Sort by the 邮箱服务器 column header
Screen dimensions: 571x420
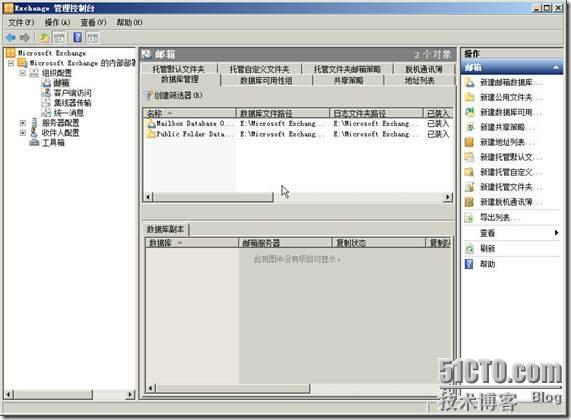pos(285,243)
